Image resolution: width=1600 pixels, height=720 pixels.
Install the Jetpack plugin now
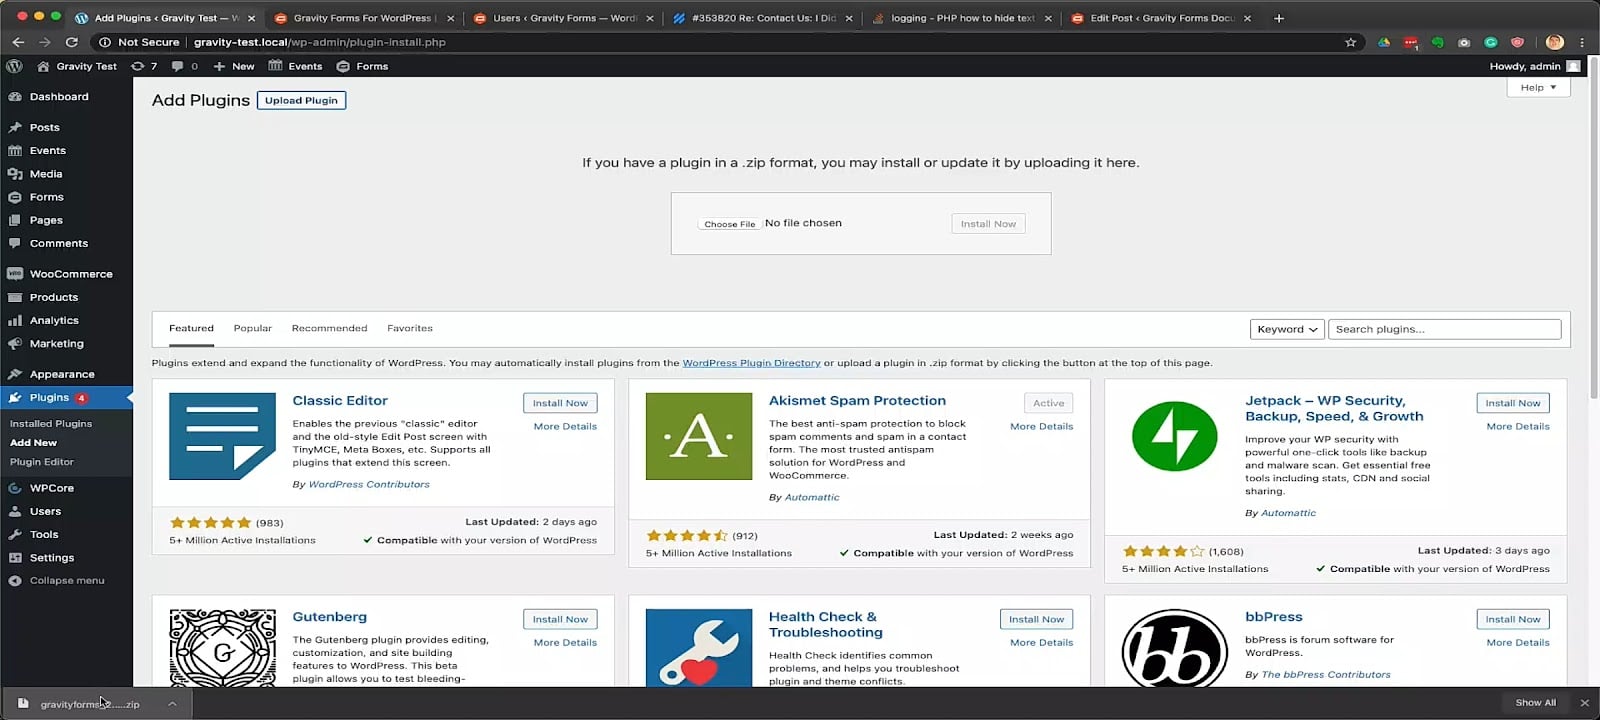coord(1513,403)
